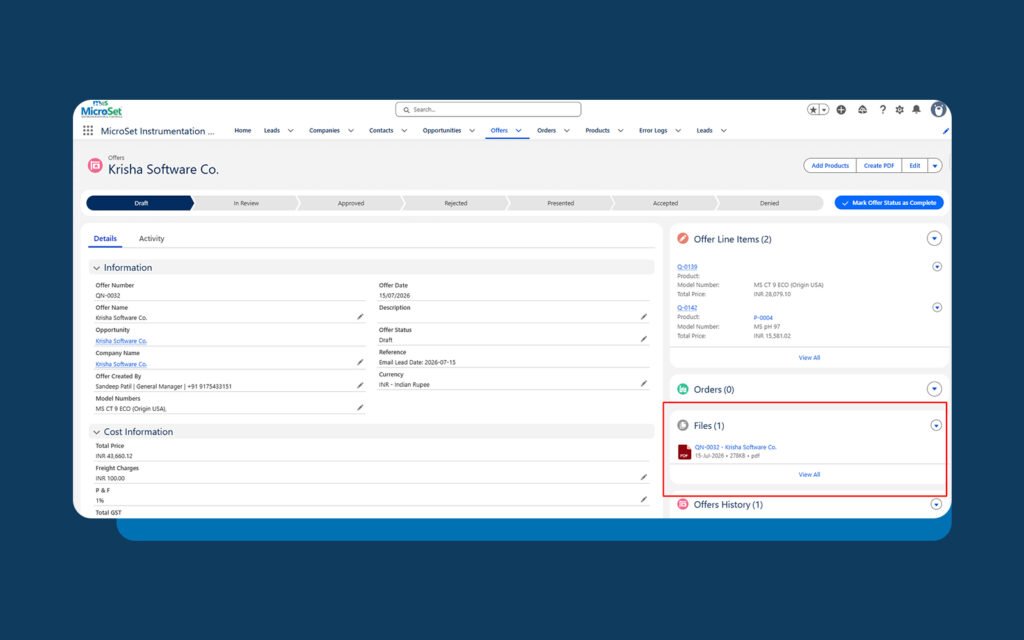Expand the Companies nav chevron

click(351, 131)
